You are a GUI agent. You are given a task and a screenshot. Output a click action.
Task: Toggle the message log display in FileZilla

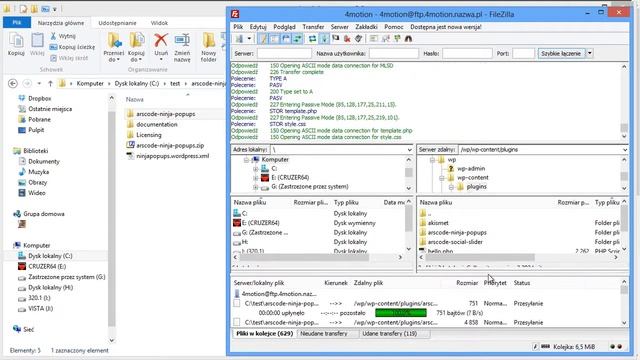tap(263, 39)
